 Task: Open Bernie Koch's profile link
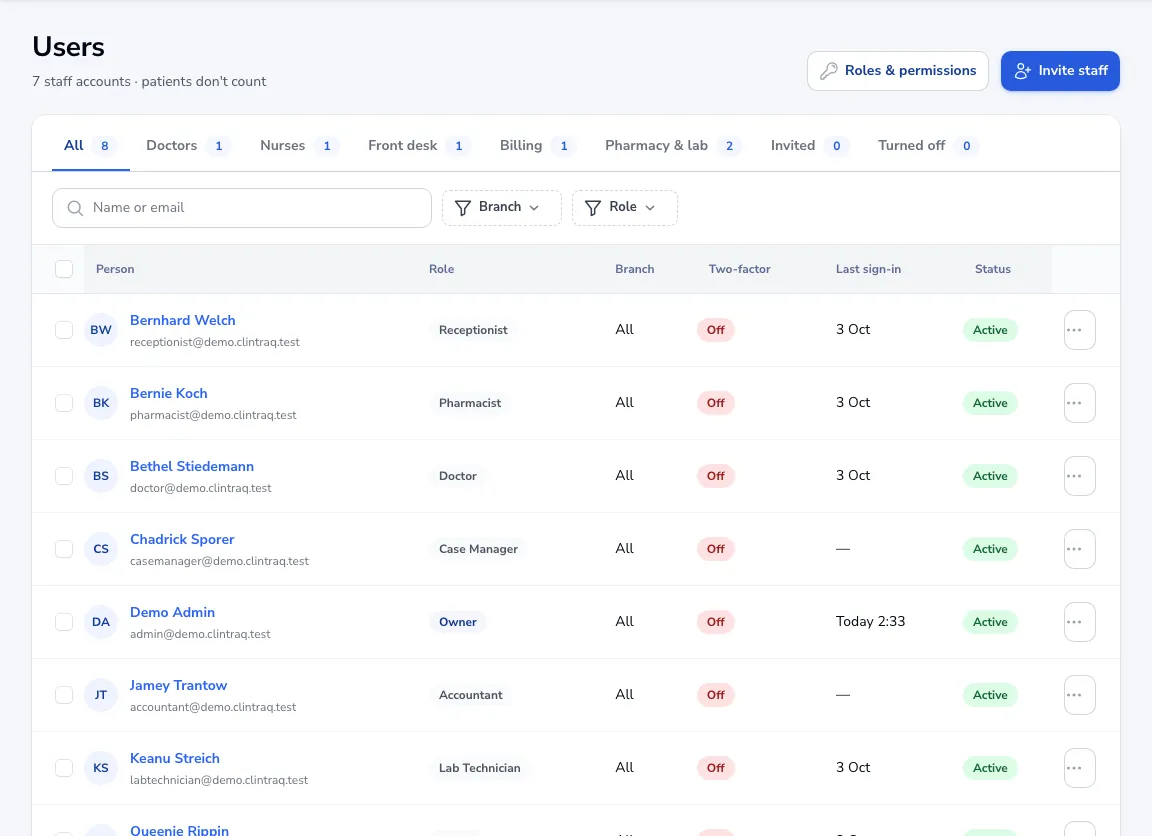tap(169, 394)
